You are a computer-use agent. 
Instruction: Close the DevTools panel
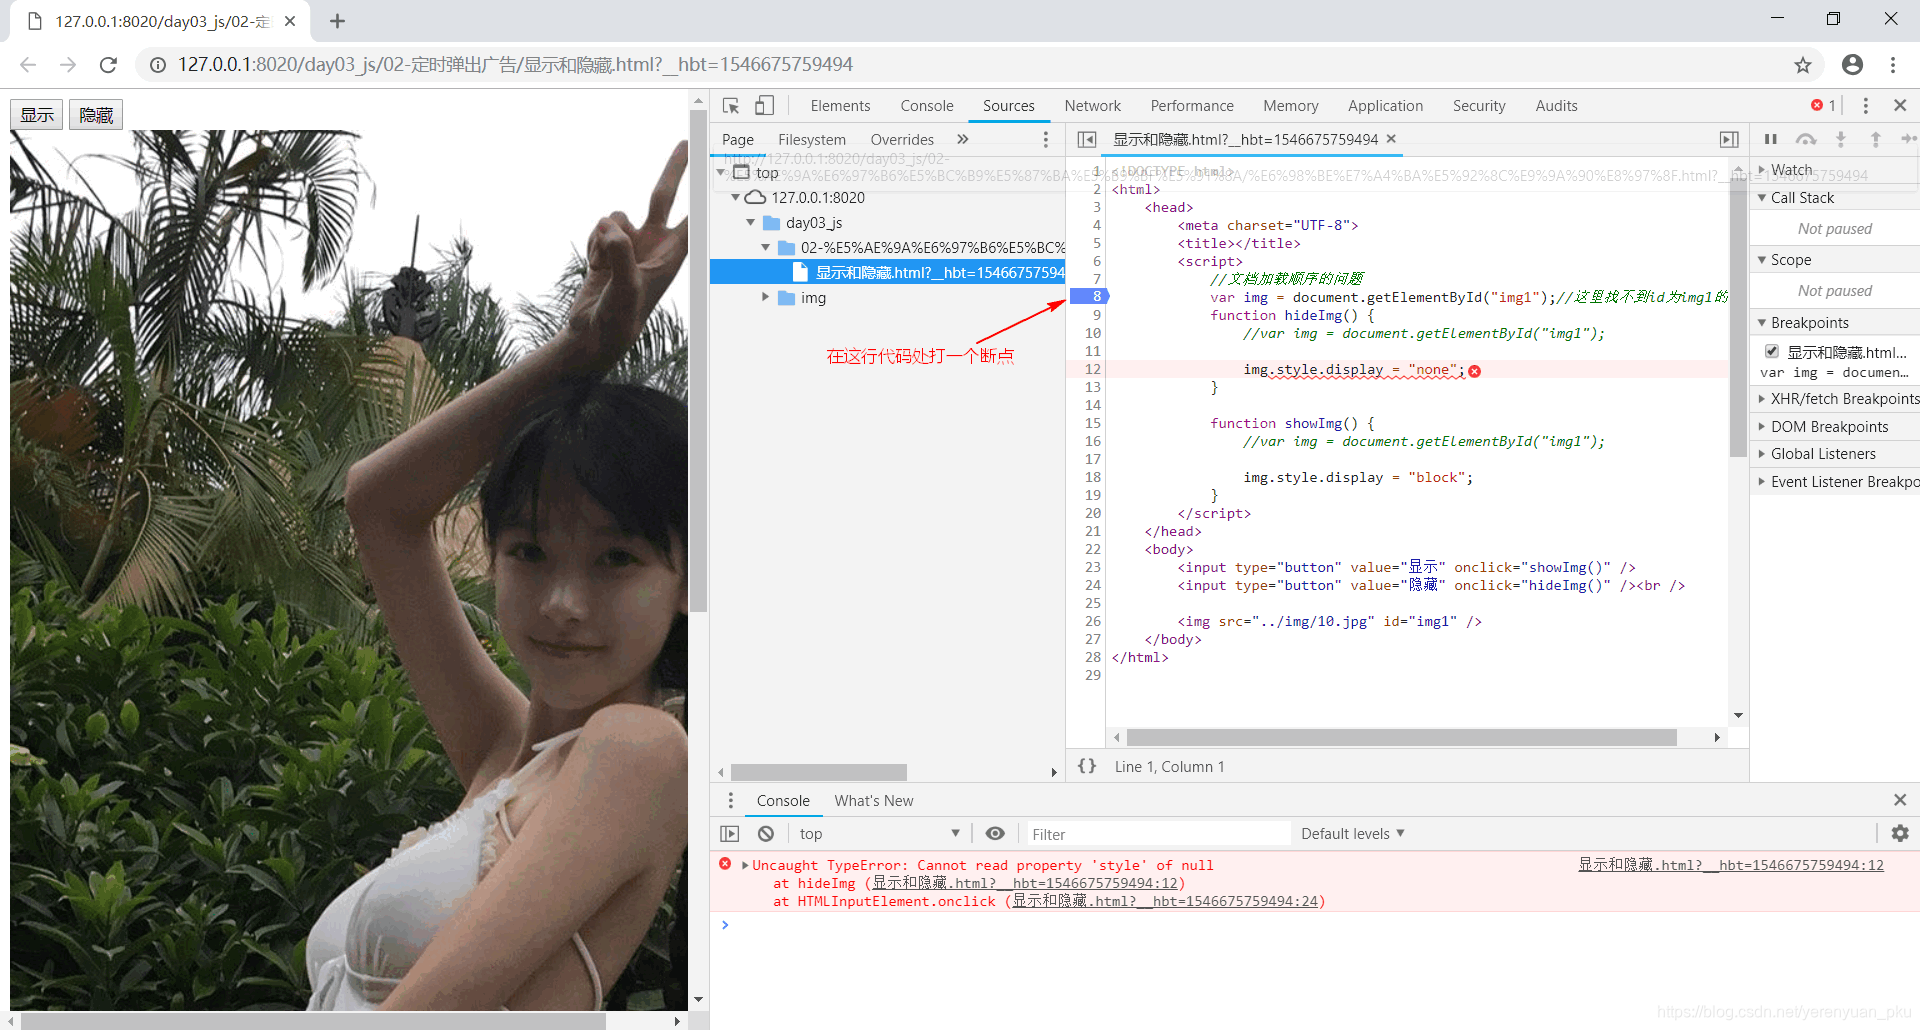coord(1900,106)
